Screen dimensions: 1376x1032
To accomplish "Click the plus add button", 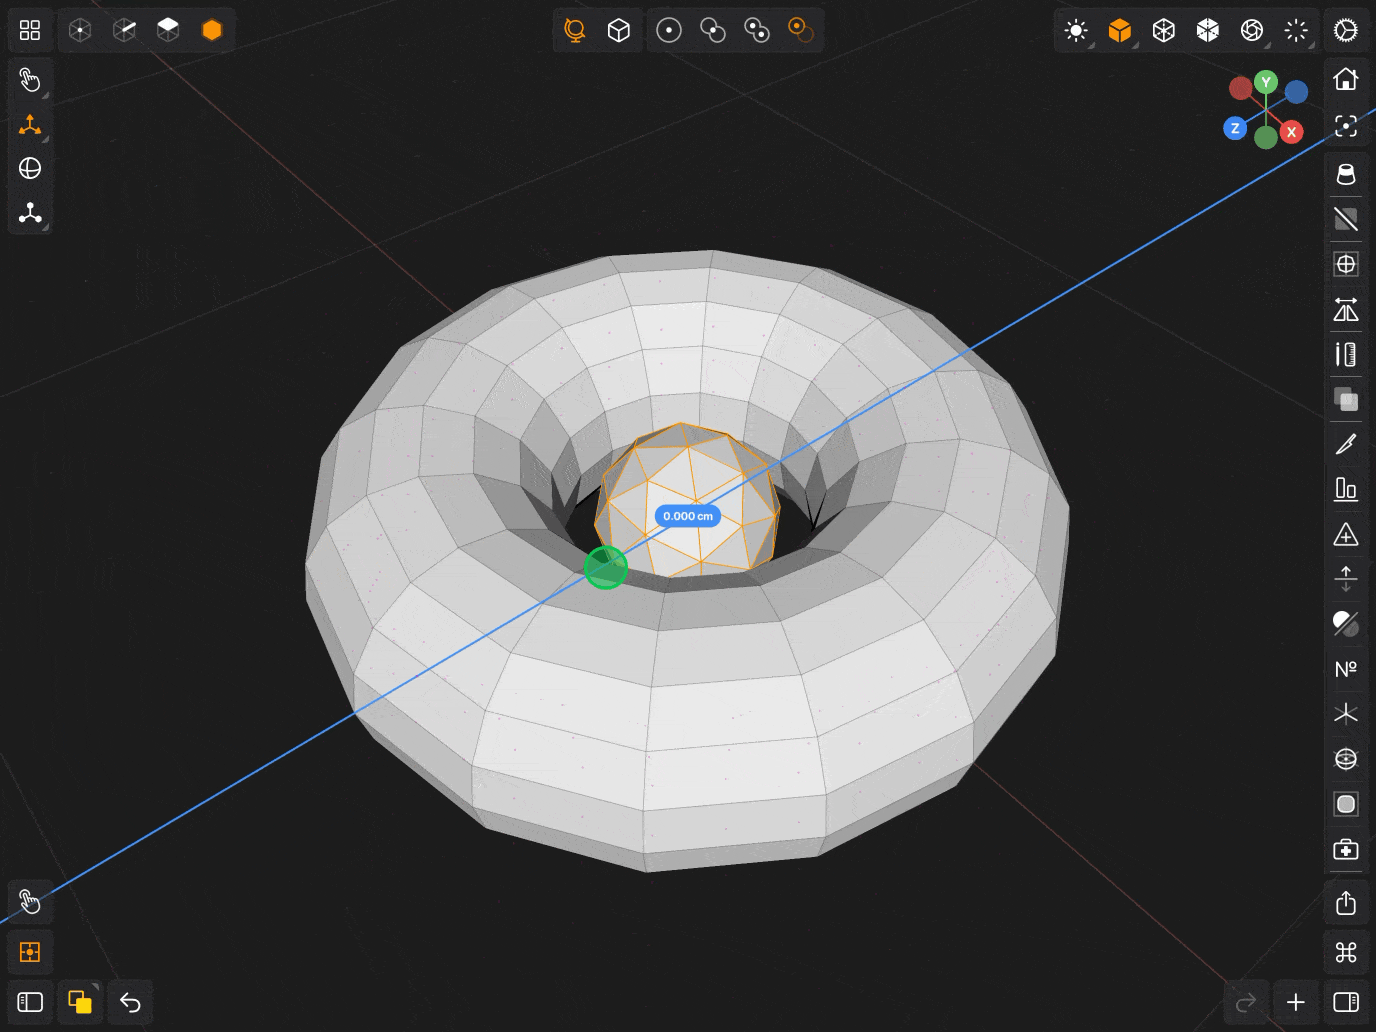I will [x=1296, y=1002].
